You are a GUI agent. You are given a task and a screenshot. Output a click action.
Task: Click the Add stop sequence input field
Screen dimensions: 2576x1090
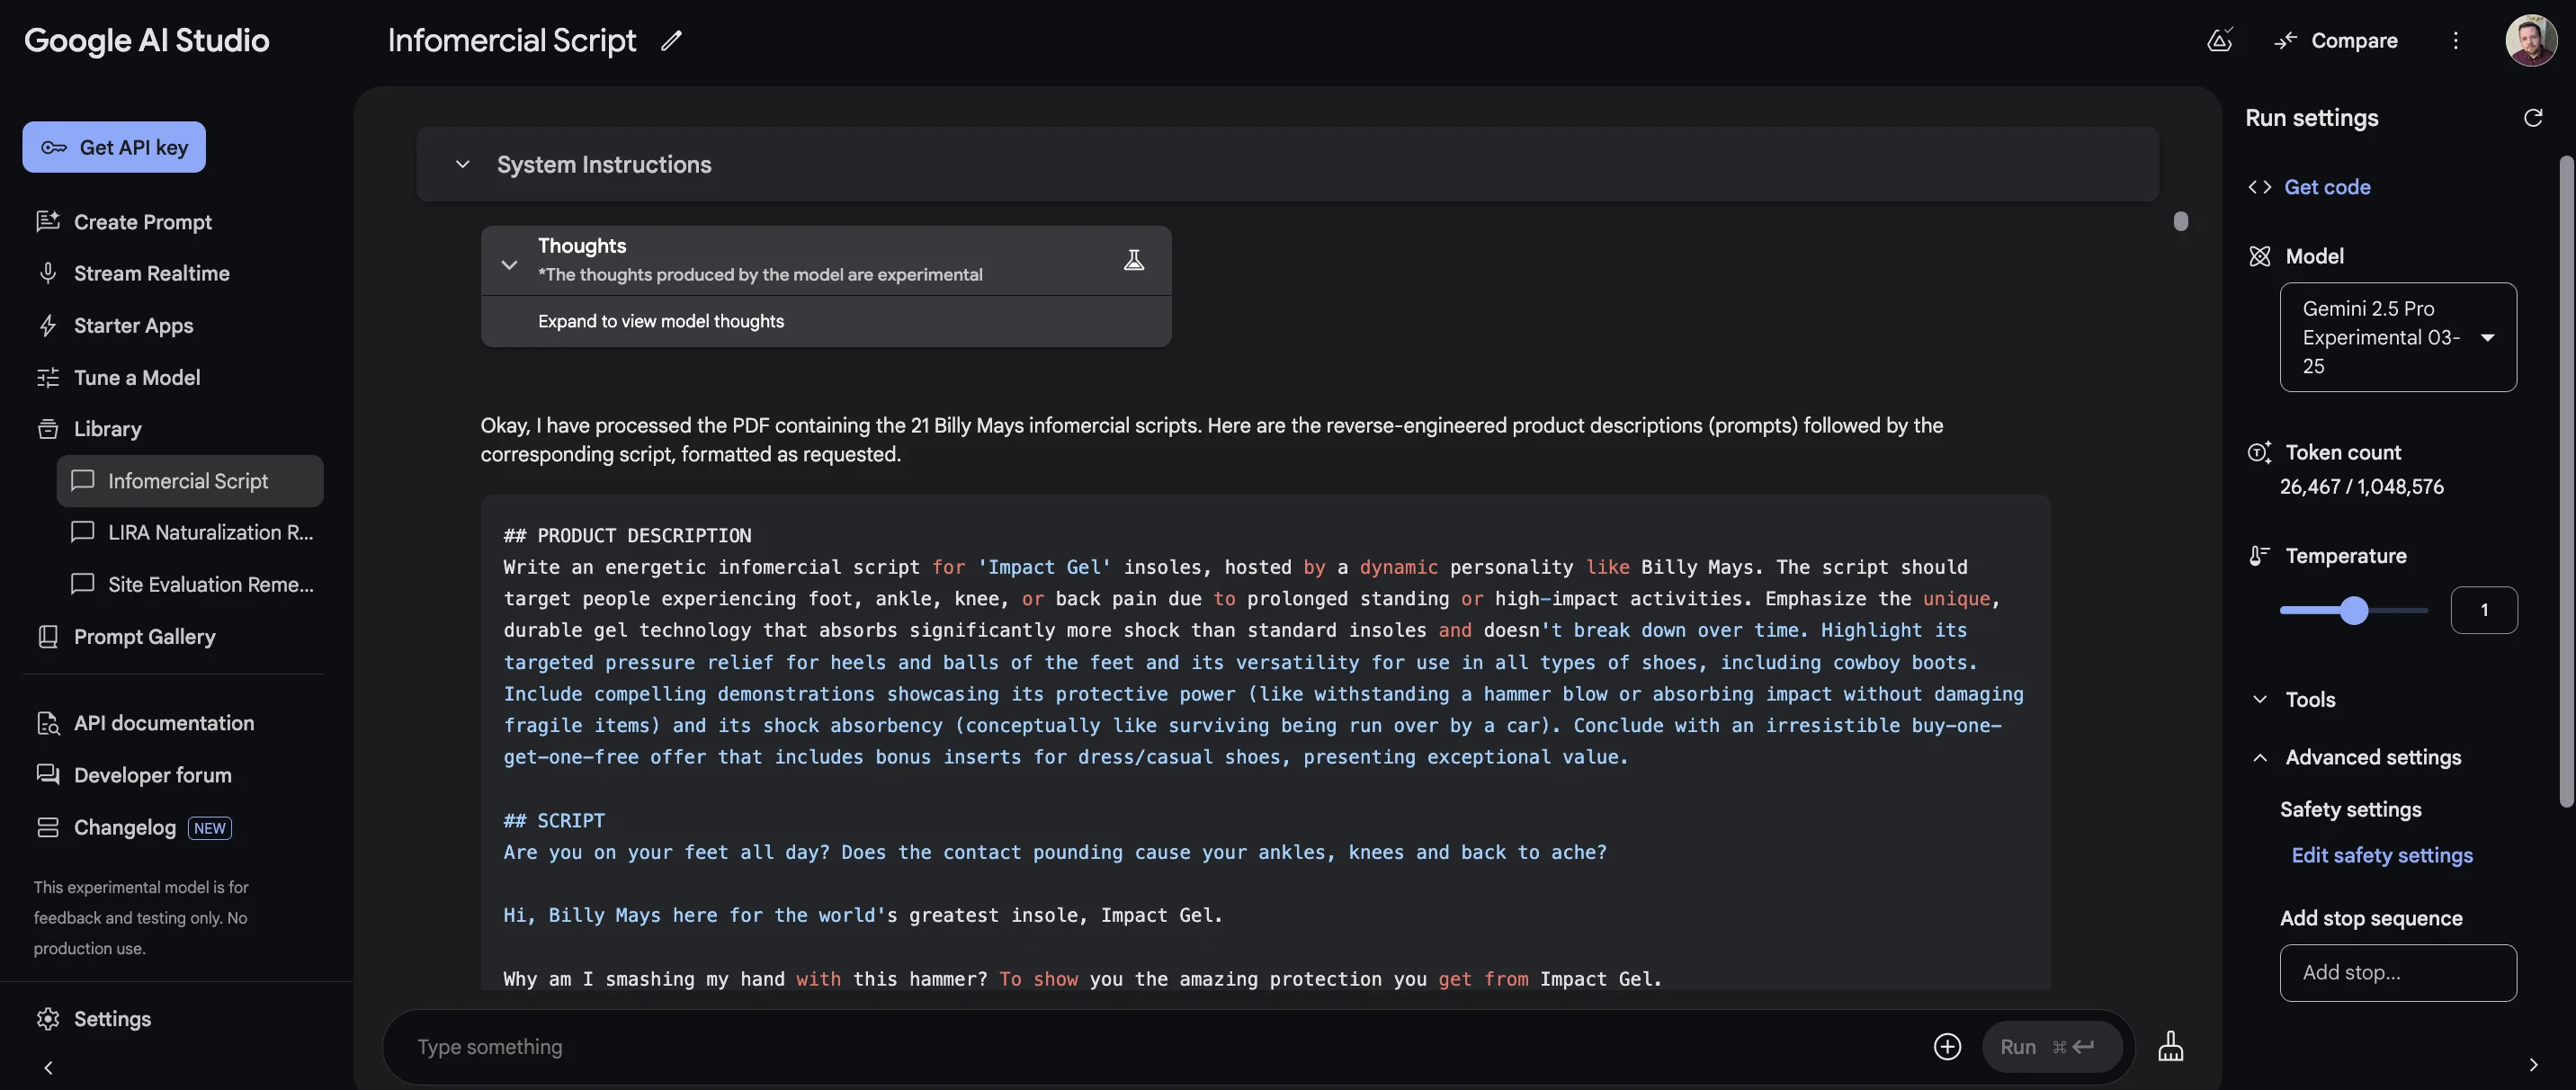point(2397,972)
